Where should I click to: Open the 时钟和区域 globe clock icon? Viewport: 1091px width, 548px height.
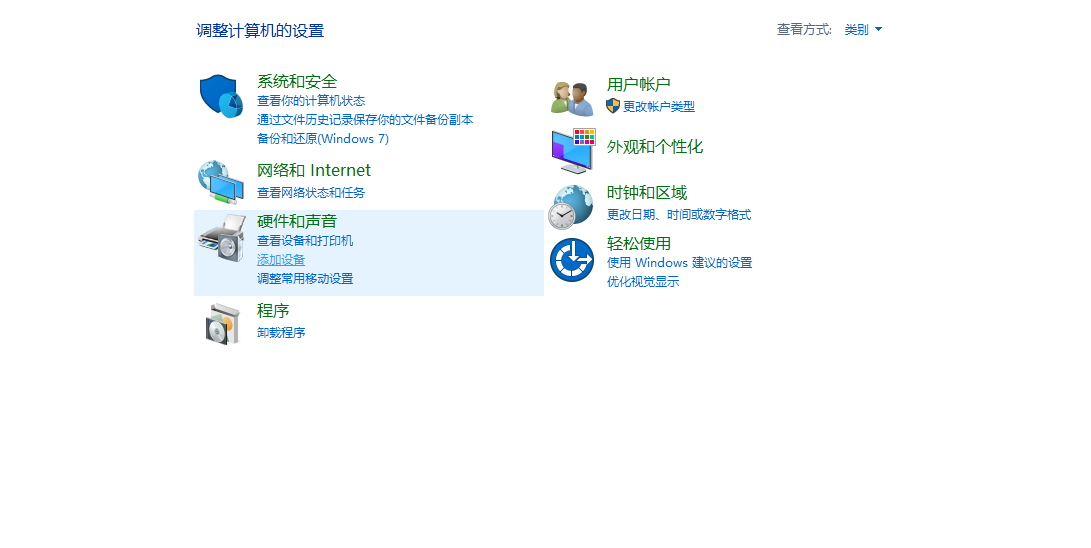coord(571,207)
